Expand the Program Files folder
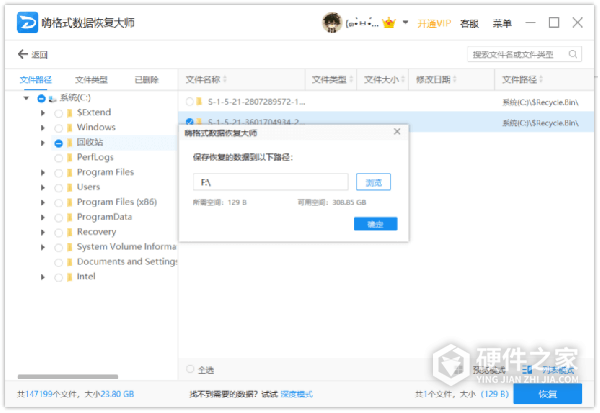Image resolution: width=600 pixels, height=413 pixels. [43, 173]
